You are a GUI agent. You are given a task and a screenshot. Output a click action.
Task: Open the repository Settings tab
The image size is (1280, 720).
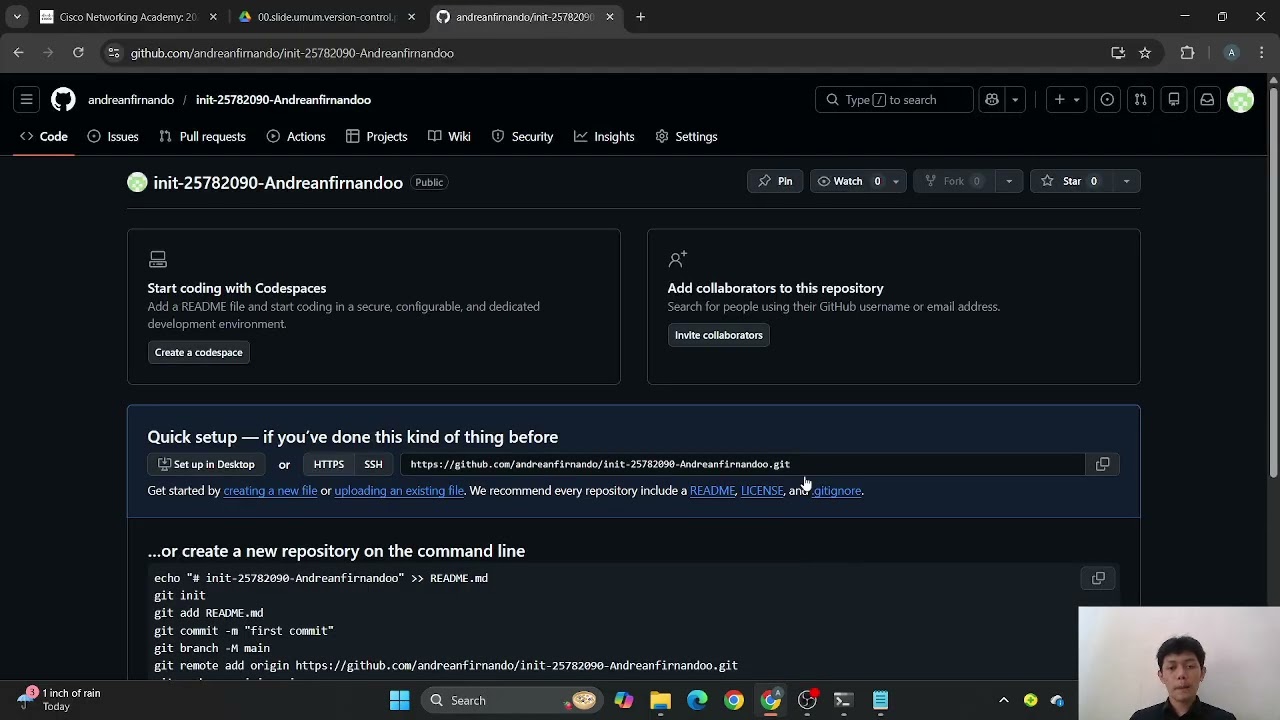coord(686,137)
